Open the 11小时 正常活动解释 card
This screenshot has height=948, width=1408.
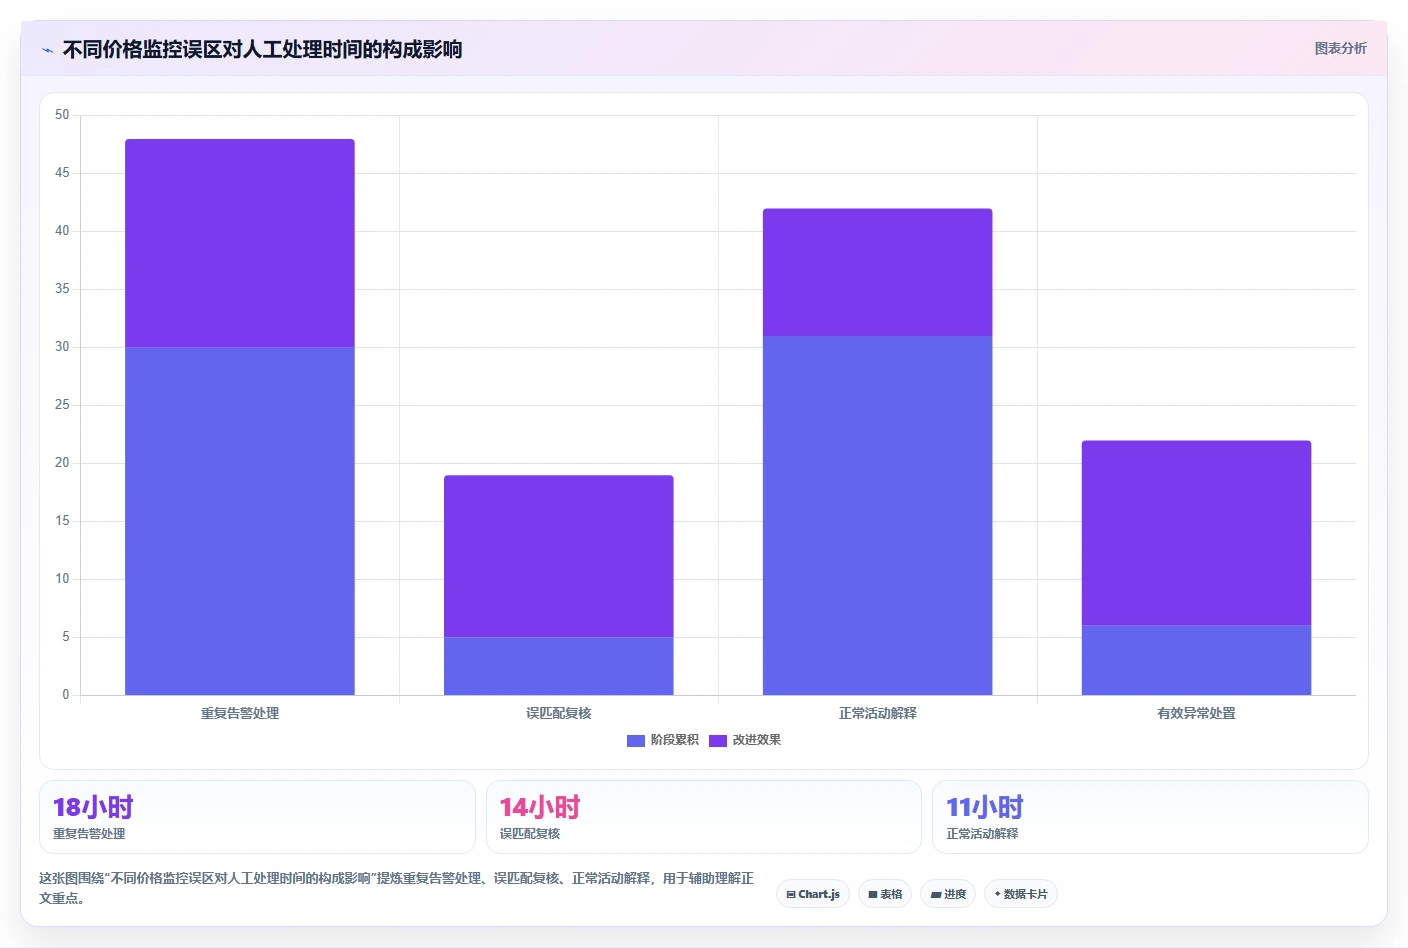coord(1150,817)
